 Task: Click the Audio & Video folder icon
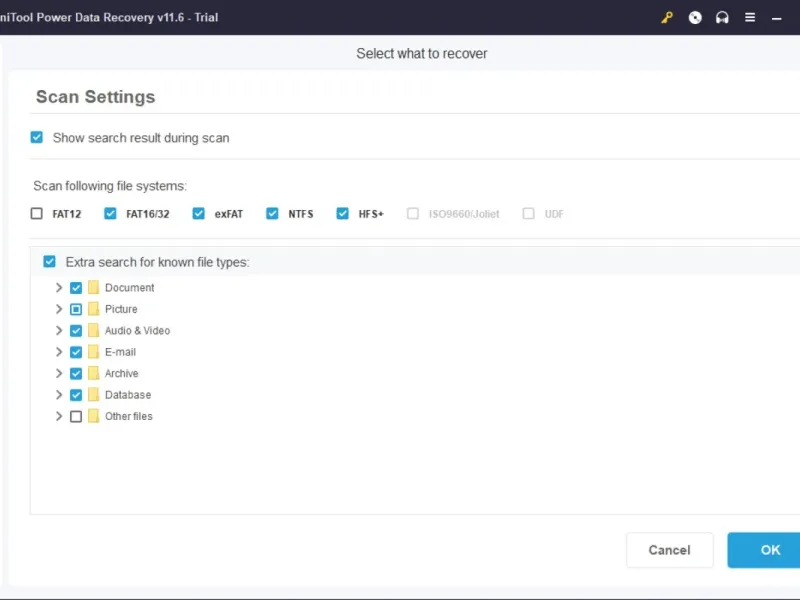pos(93,331)
